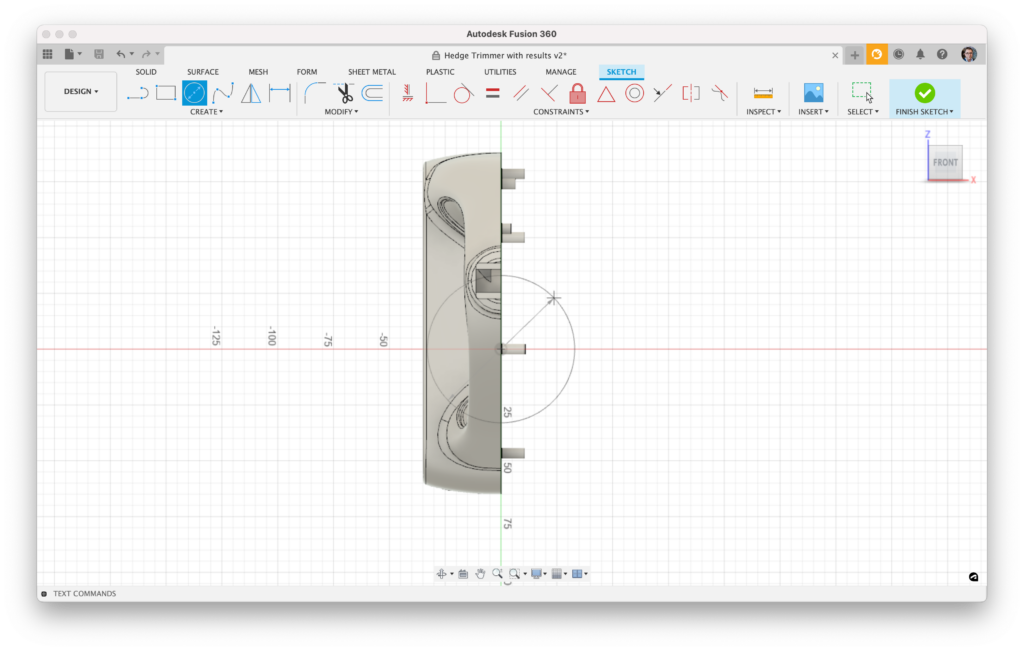Select the Fit Point Spline tool

pos(223,93)
